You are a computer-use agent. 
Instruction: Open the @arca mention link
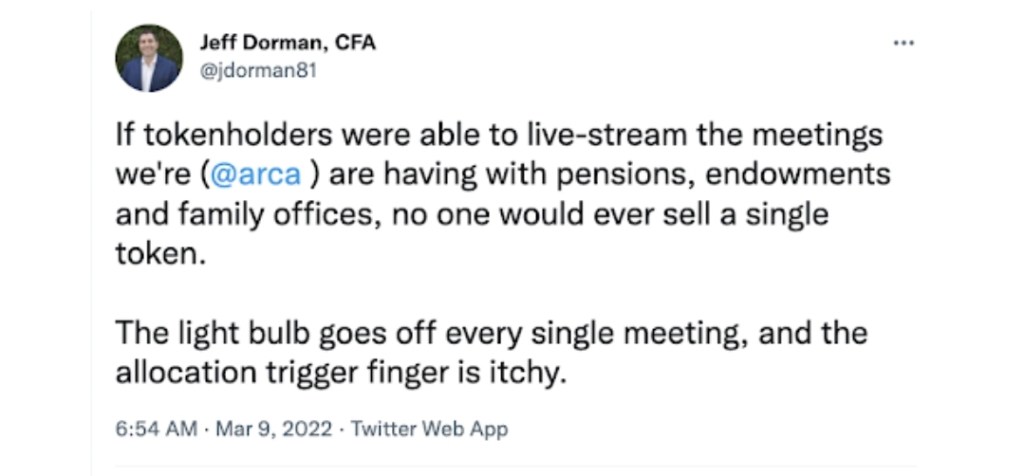pyautogui.click(x=257, y=174)
